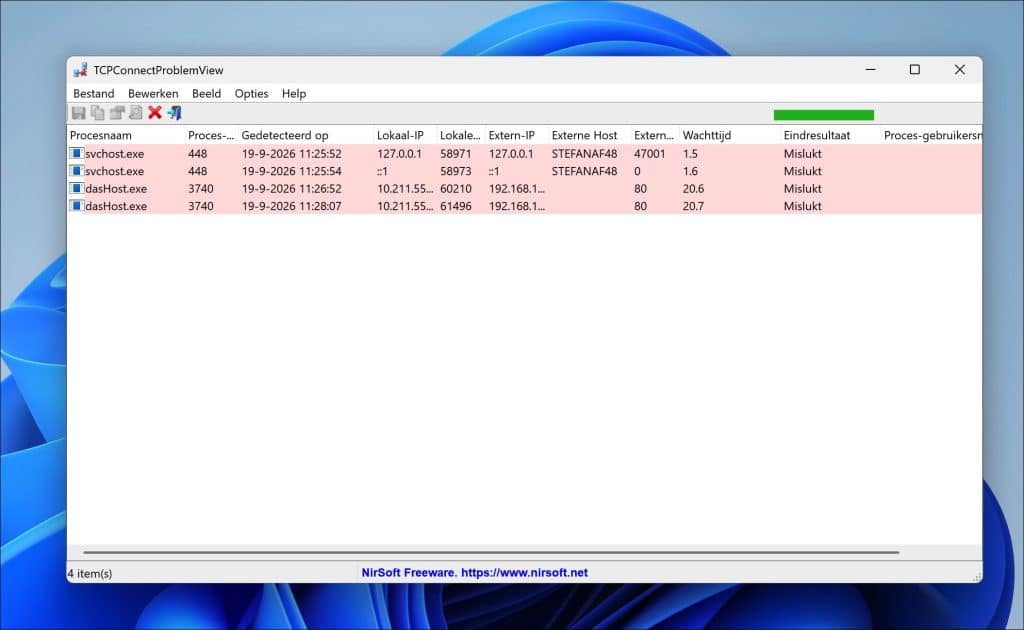Sort by Wachttijd column header
The image size is (1024, 630).
click(x=729, y=135)
